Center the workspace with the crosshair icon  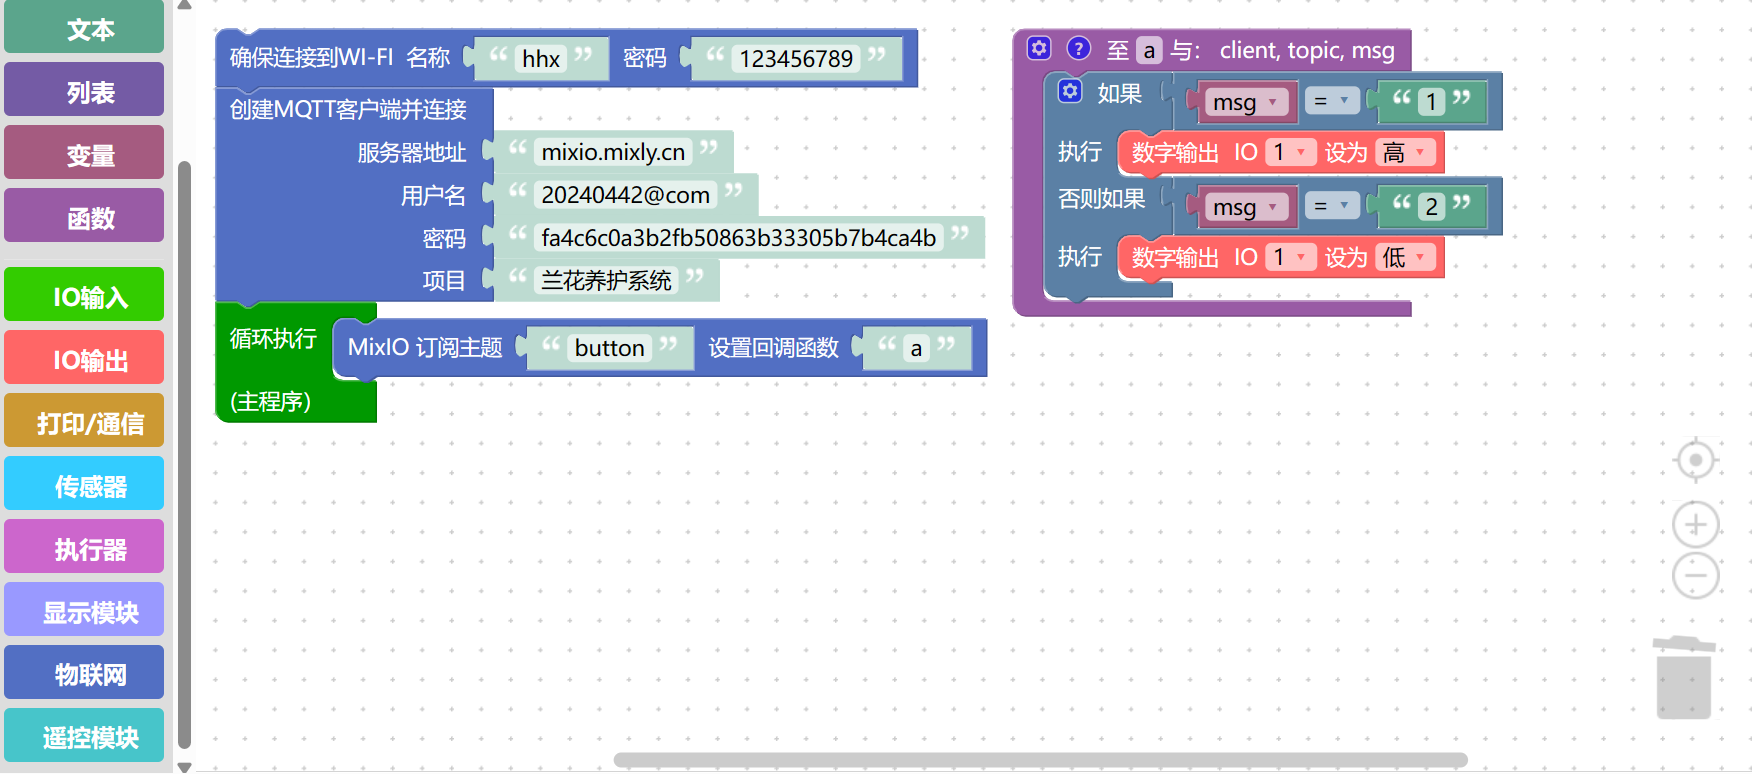1695,461
